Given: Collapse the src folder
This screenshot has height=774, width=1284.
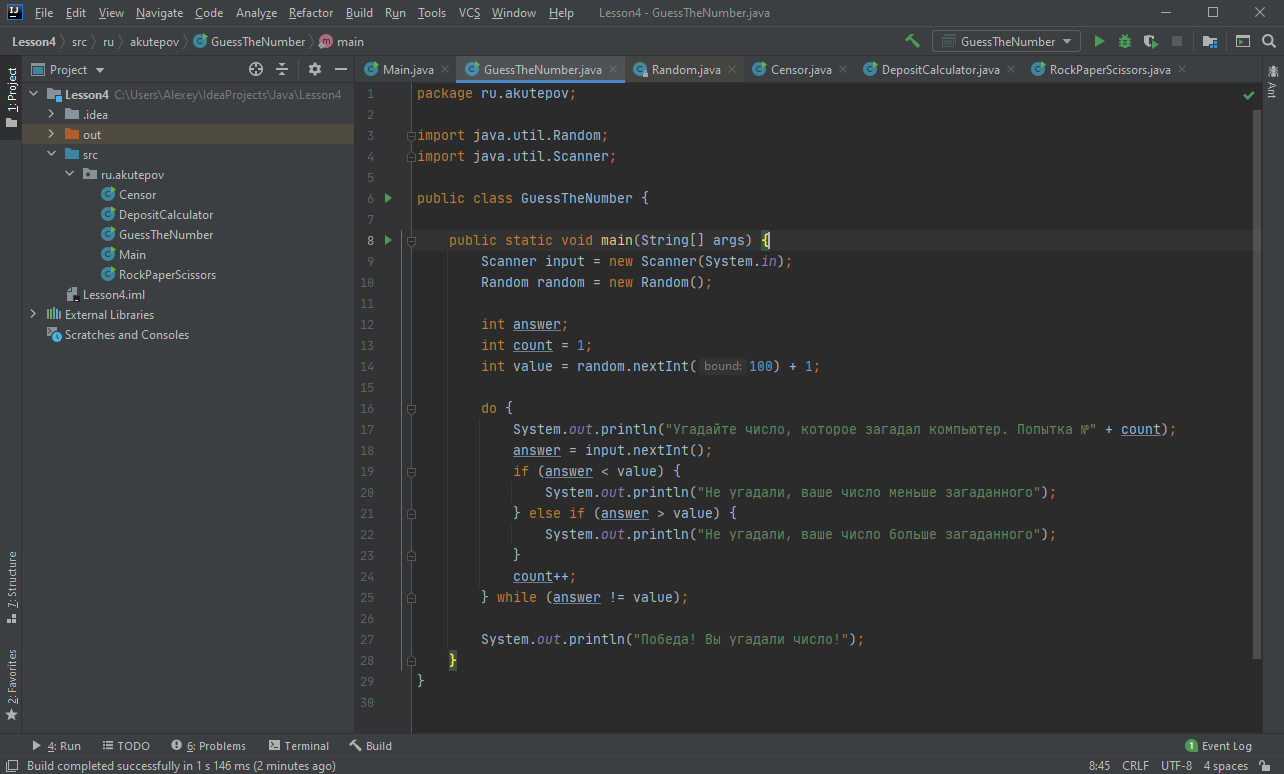Looking at the screenshot, I should click(51, 154).
